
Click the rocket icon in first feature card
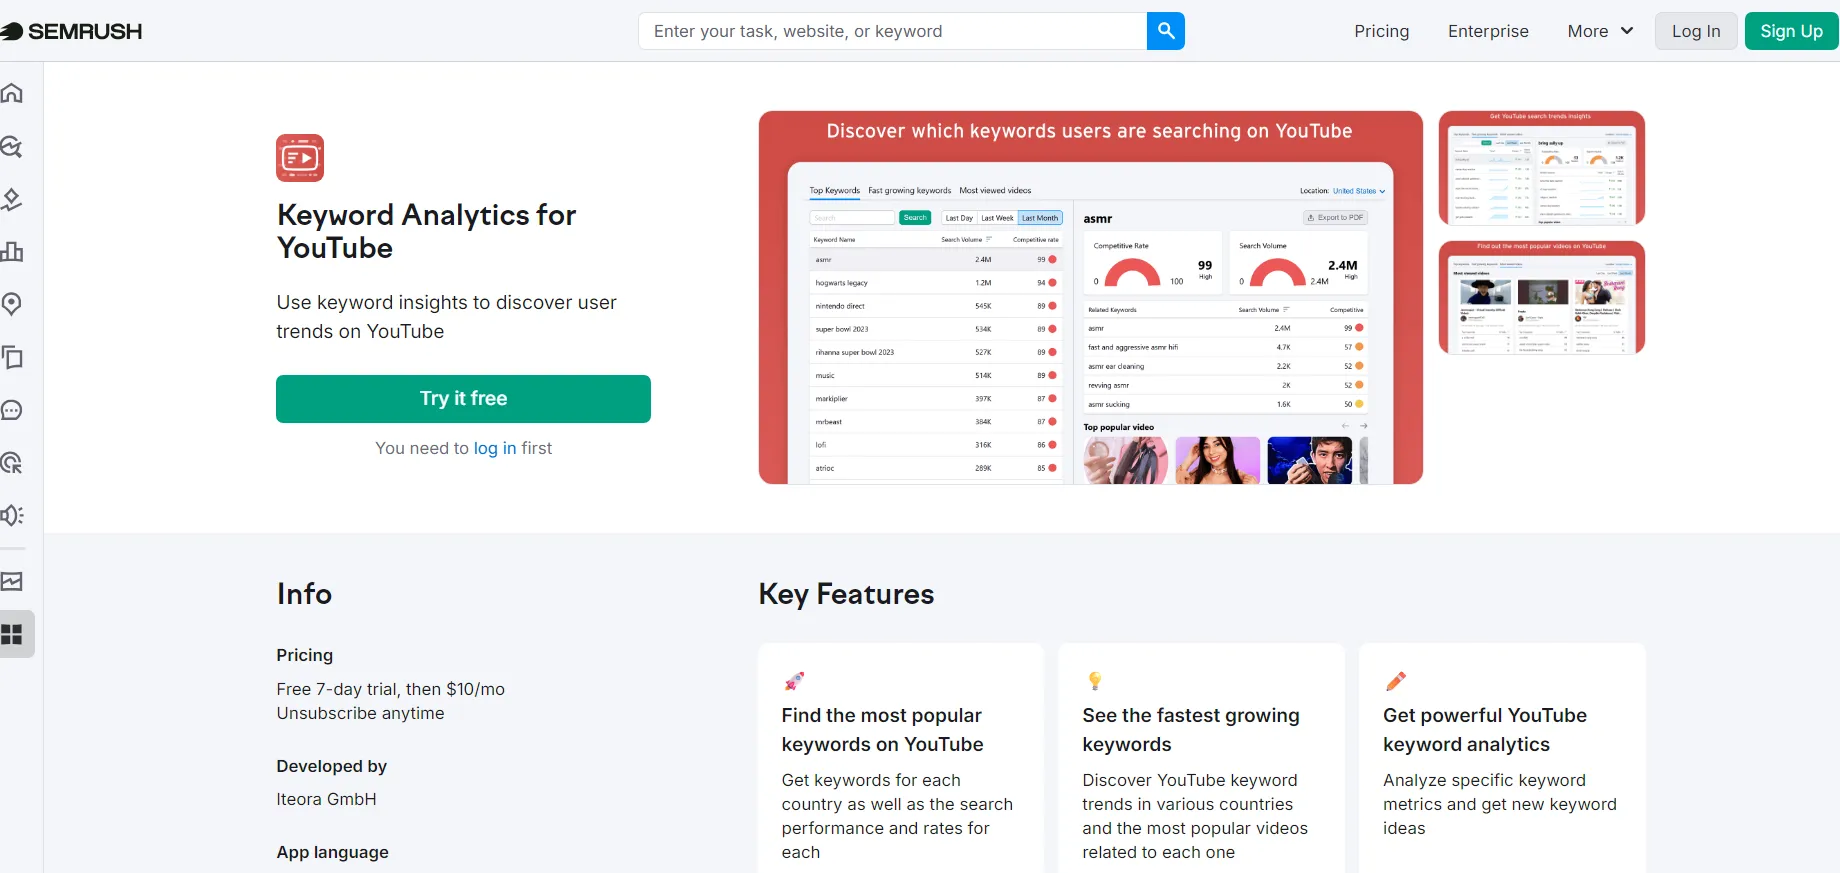(x=794, y=681)
